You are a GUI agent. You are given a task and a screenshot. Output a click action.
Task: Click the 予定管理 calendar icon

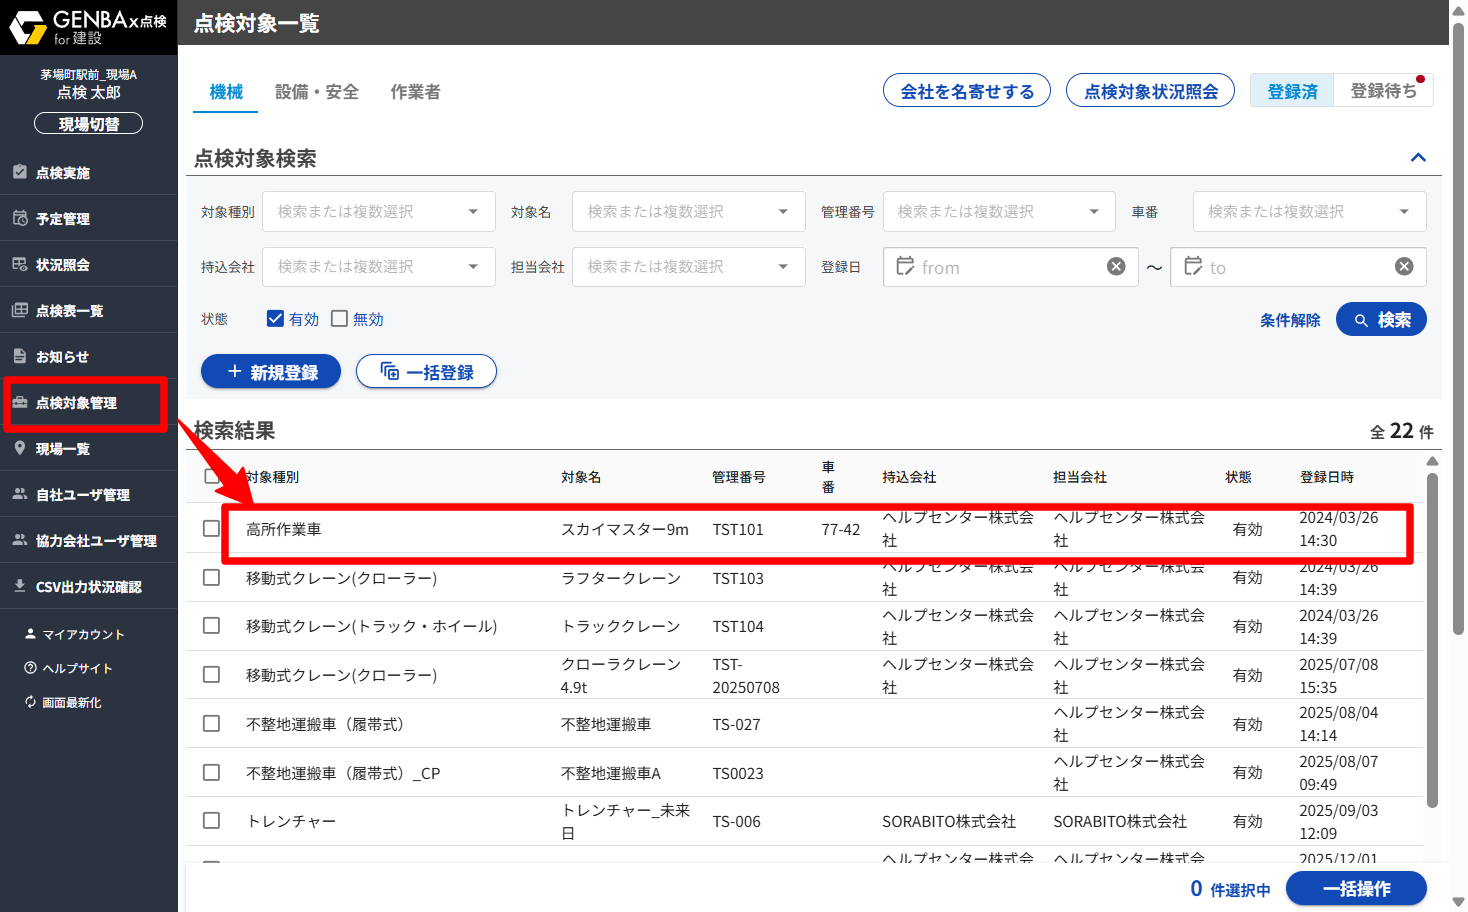coord(20,218)
